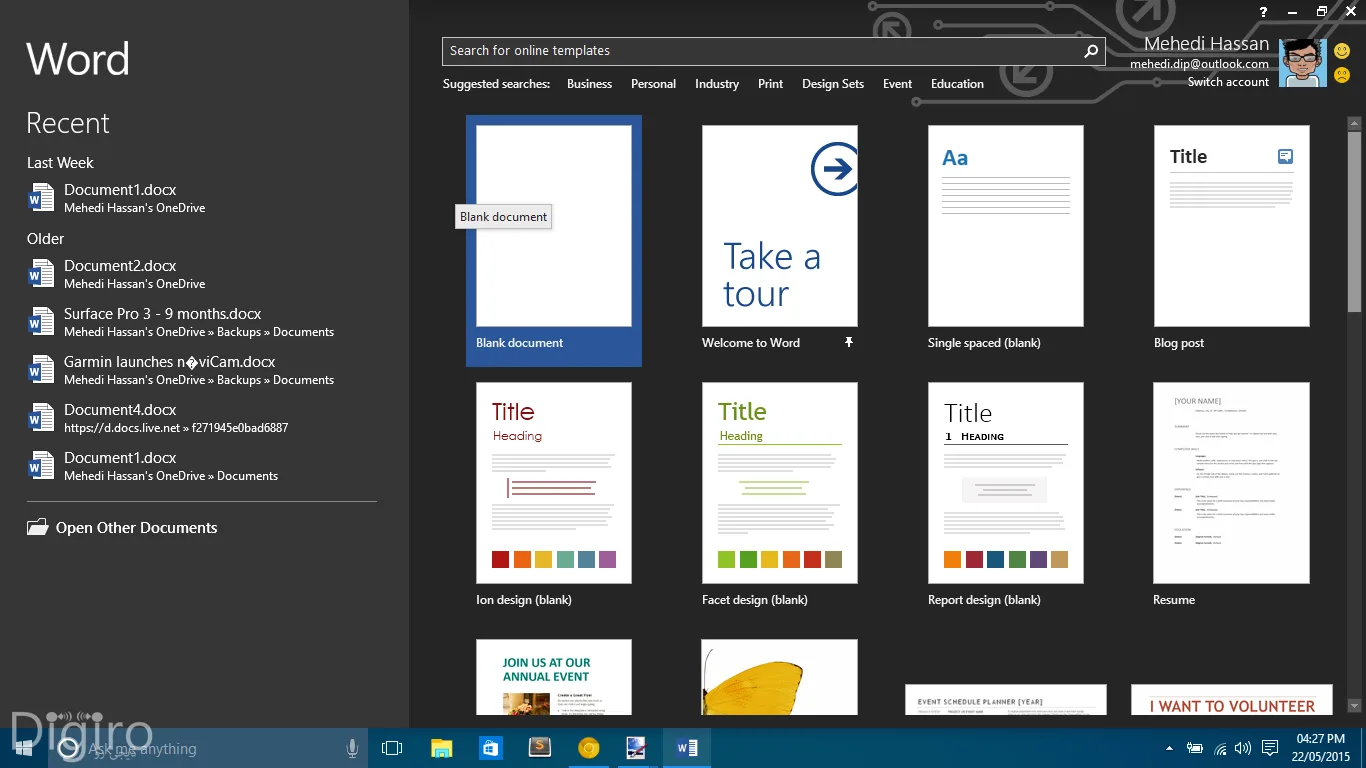Open recent file Document4.docx
Screen dimensions: 1366x768
(x=202, y=418)
